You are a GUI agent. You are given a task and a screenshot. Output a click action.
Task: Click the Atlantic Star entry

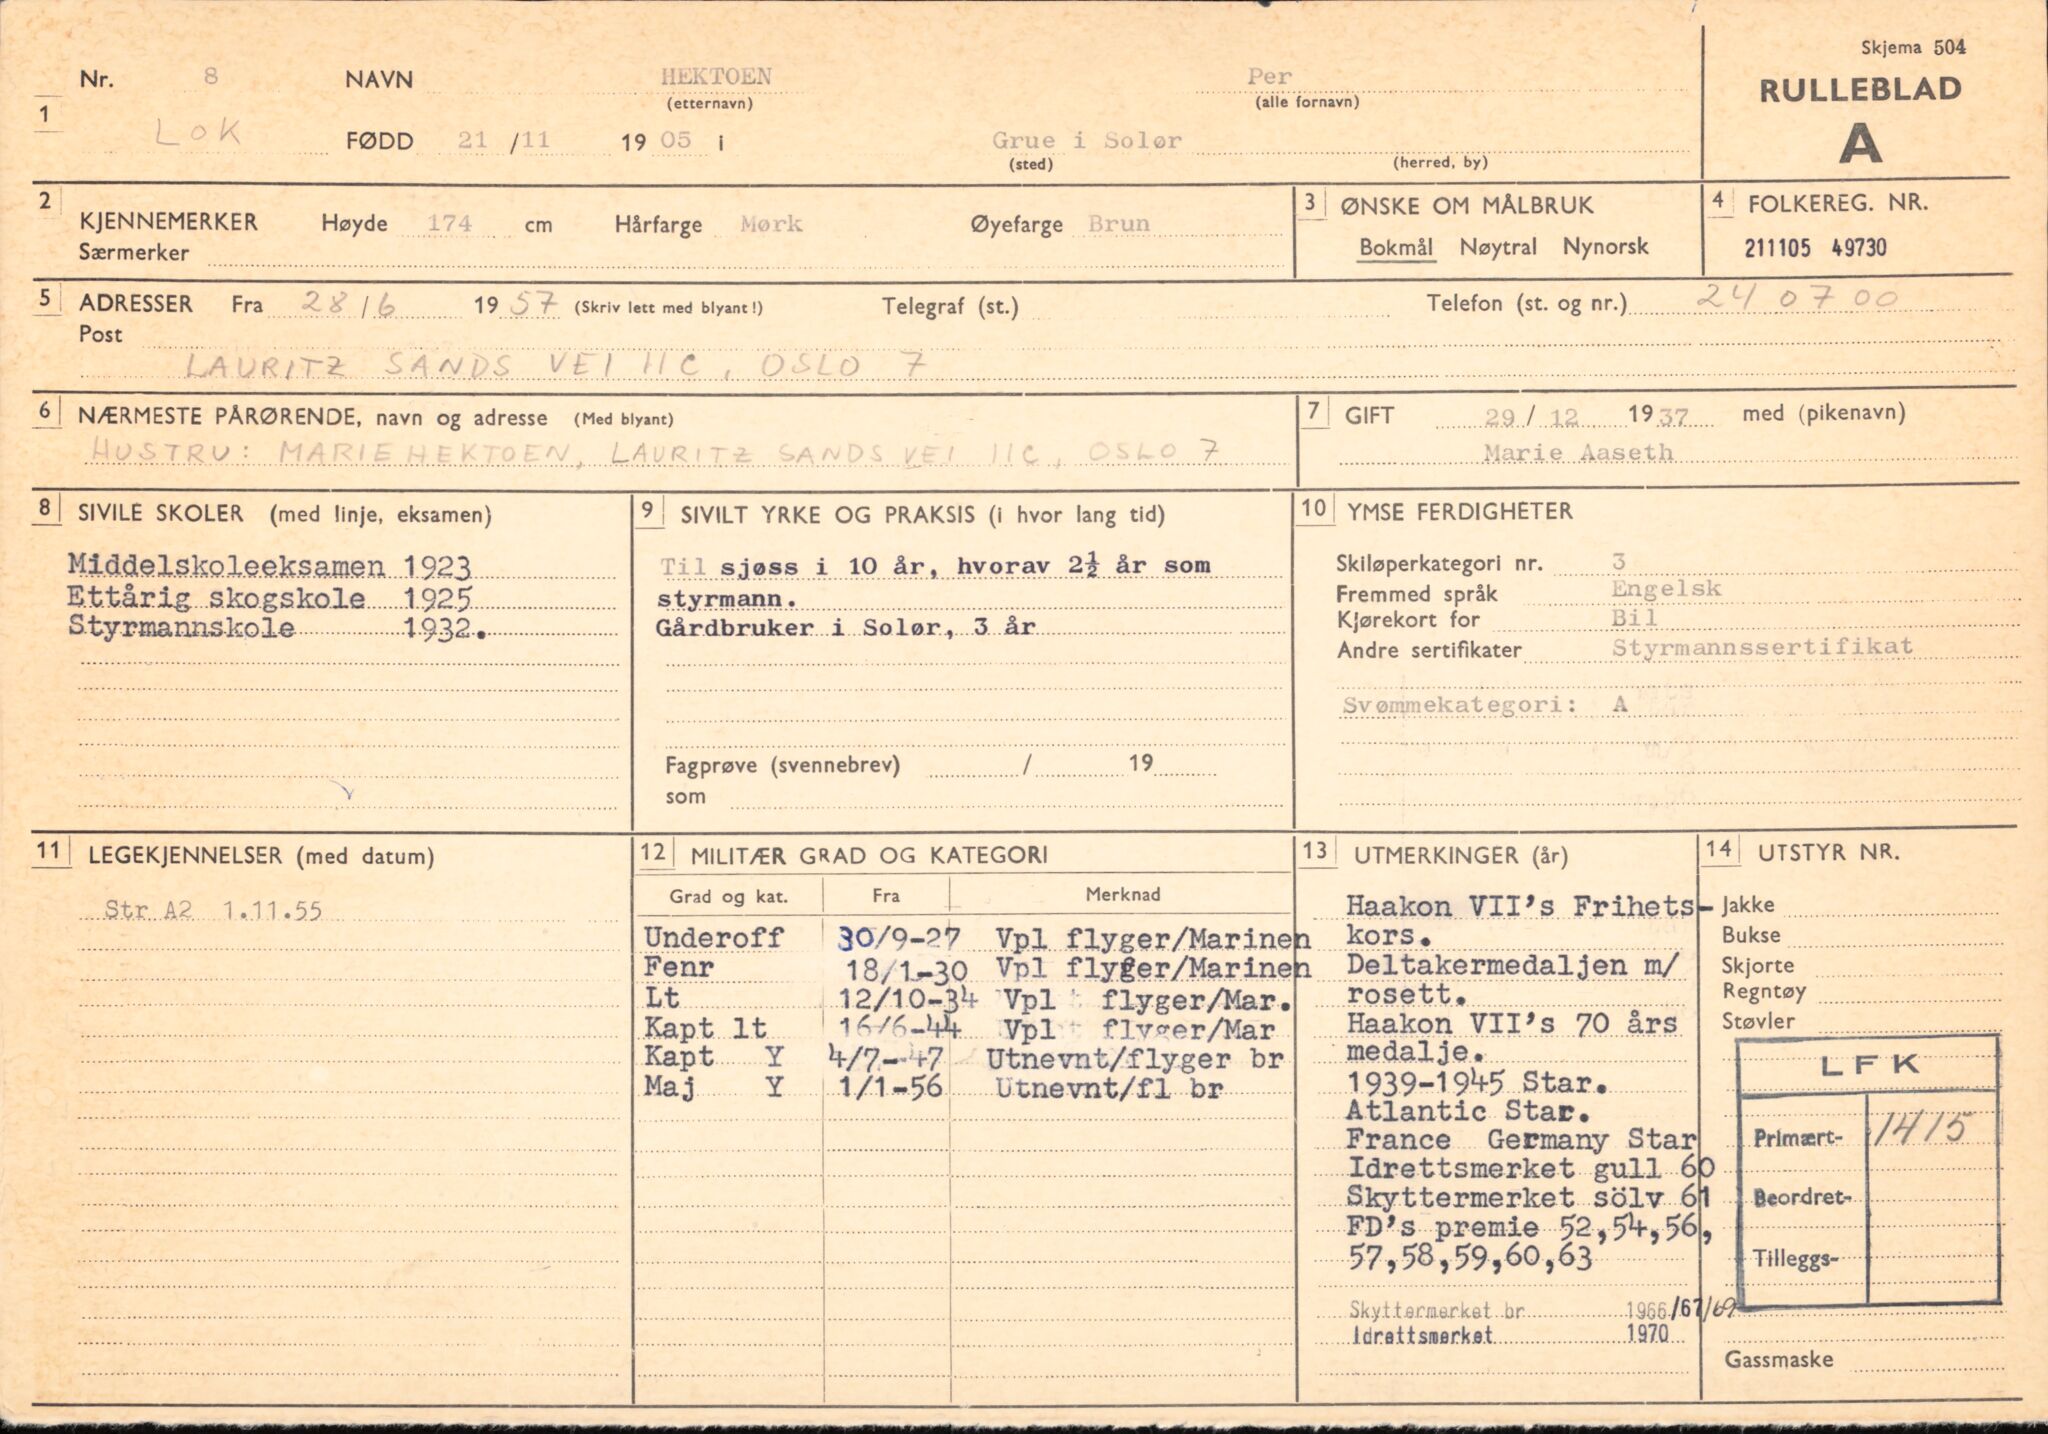tap(1467, 1111)
